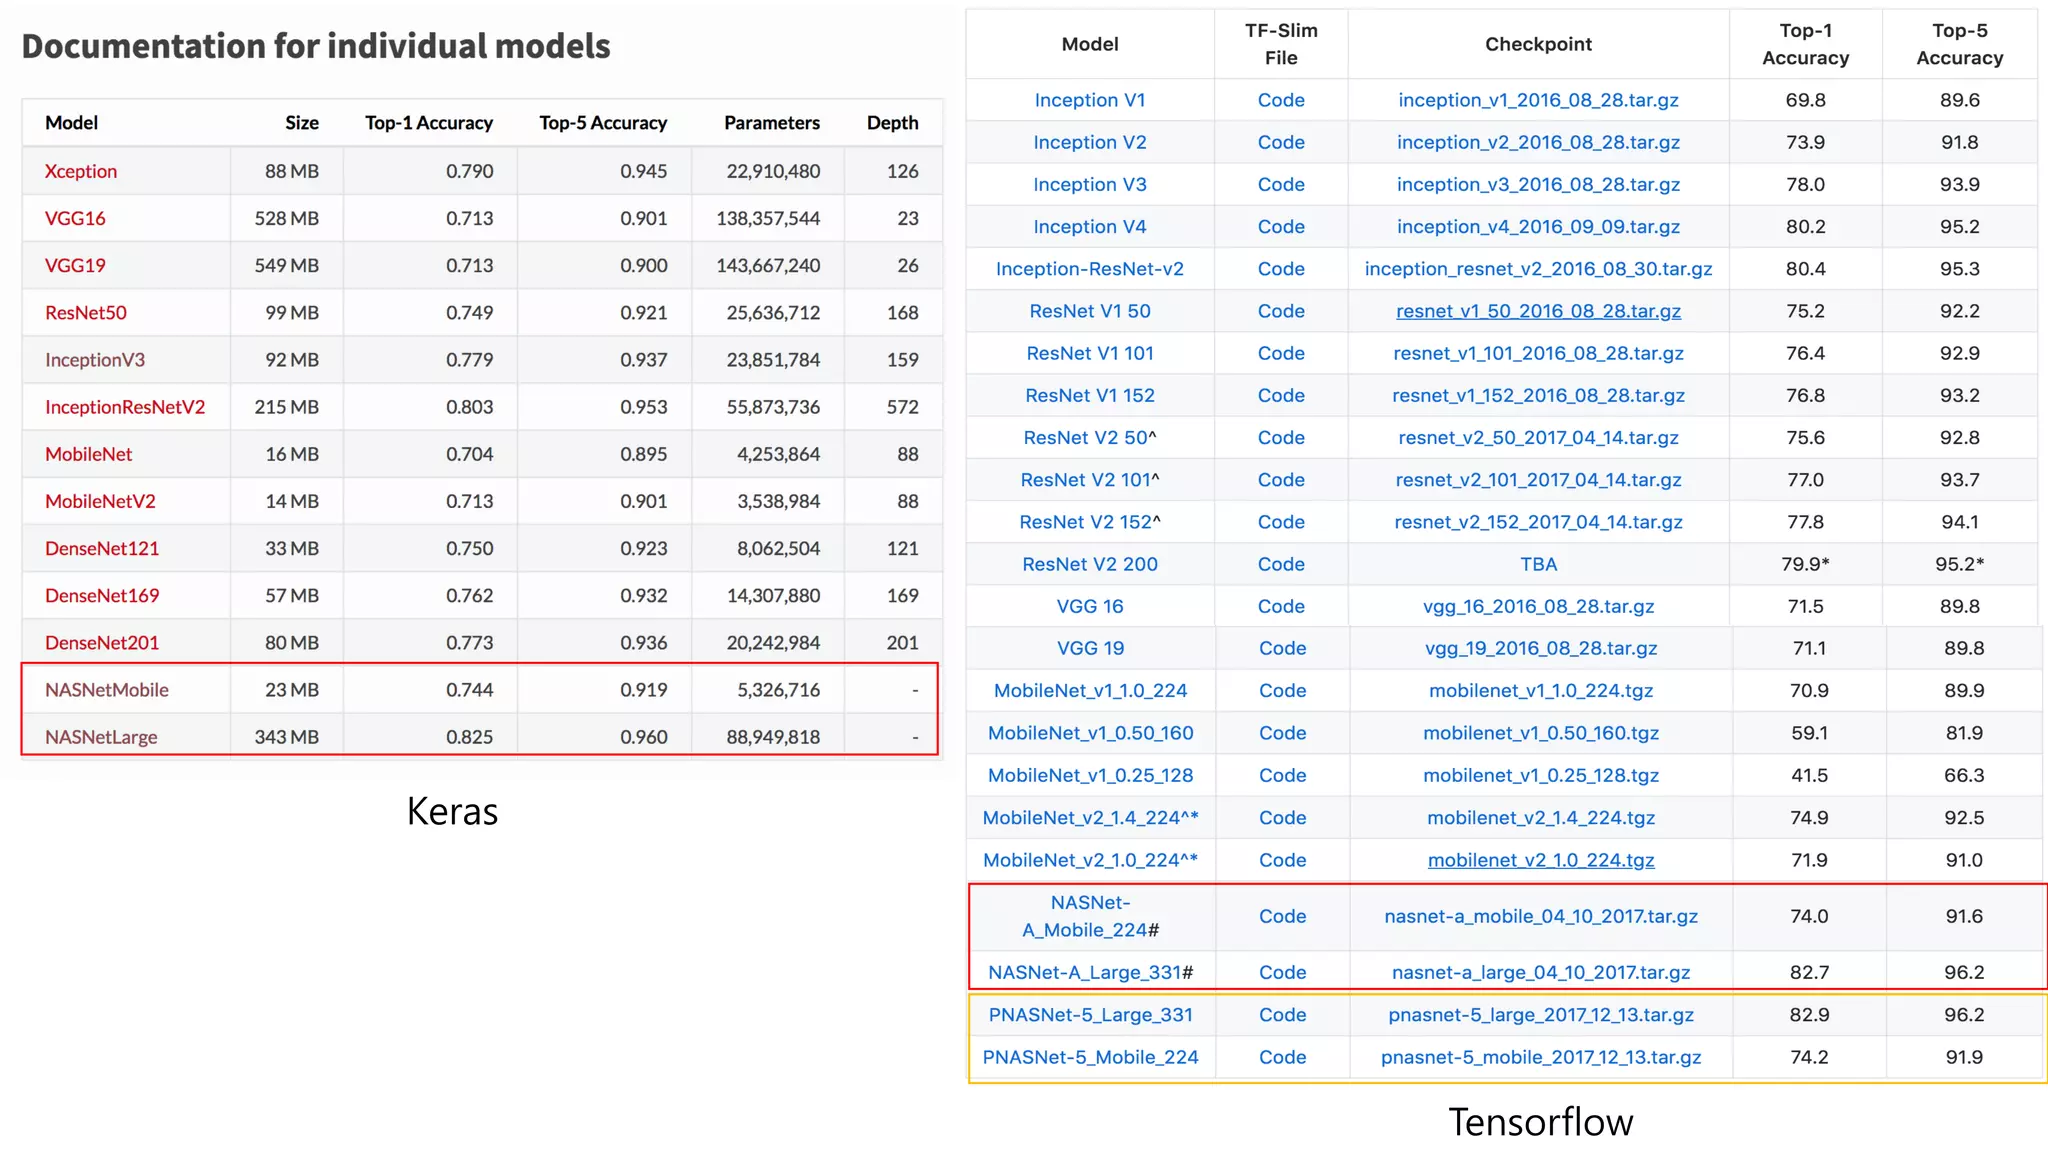This screenshot has width=2048, height=1152.
Task: Open the ResNet V1 101 model link
Action: point(1090,353)
